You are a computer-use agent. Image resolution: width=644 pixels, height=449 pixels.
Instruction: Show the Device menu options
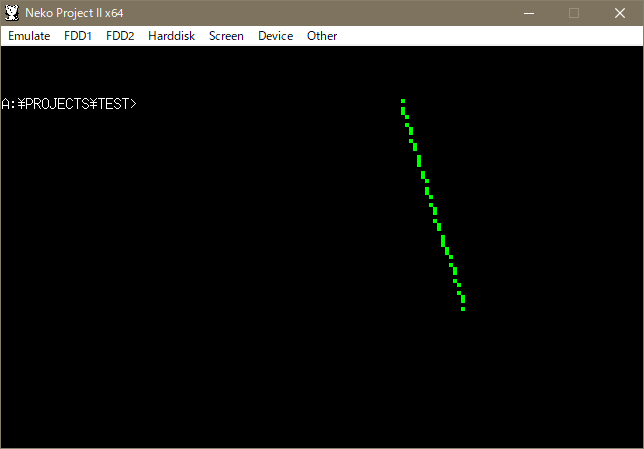[275, 36]
